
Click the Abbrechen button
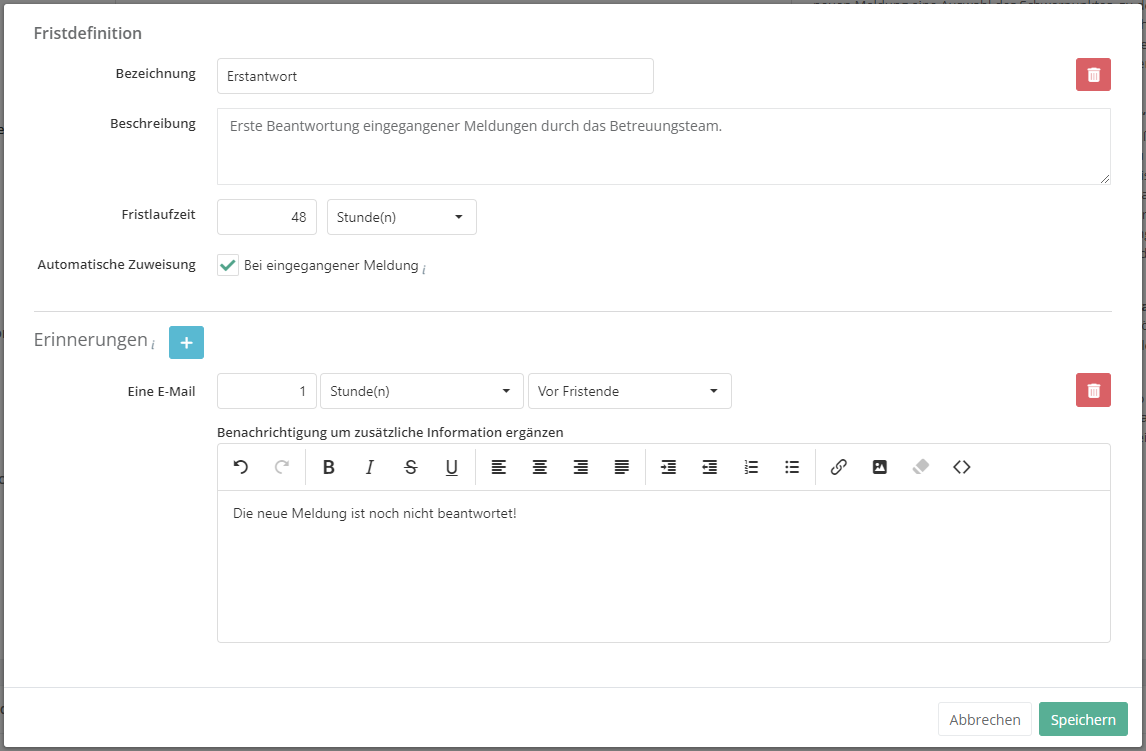pos(984,720)
